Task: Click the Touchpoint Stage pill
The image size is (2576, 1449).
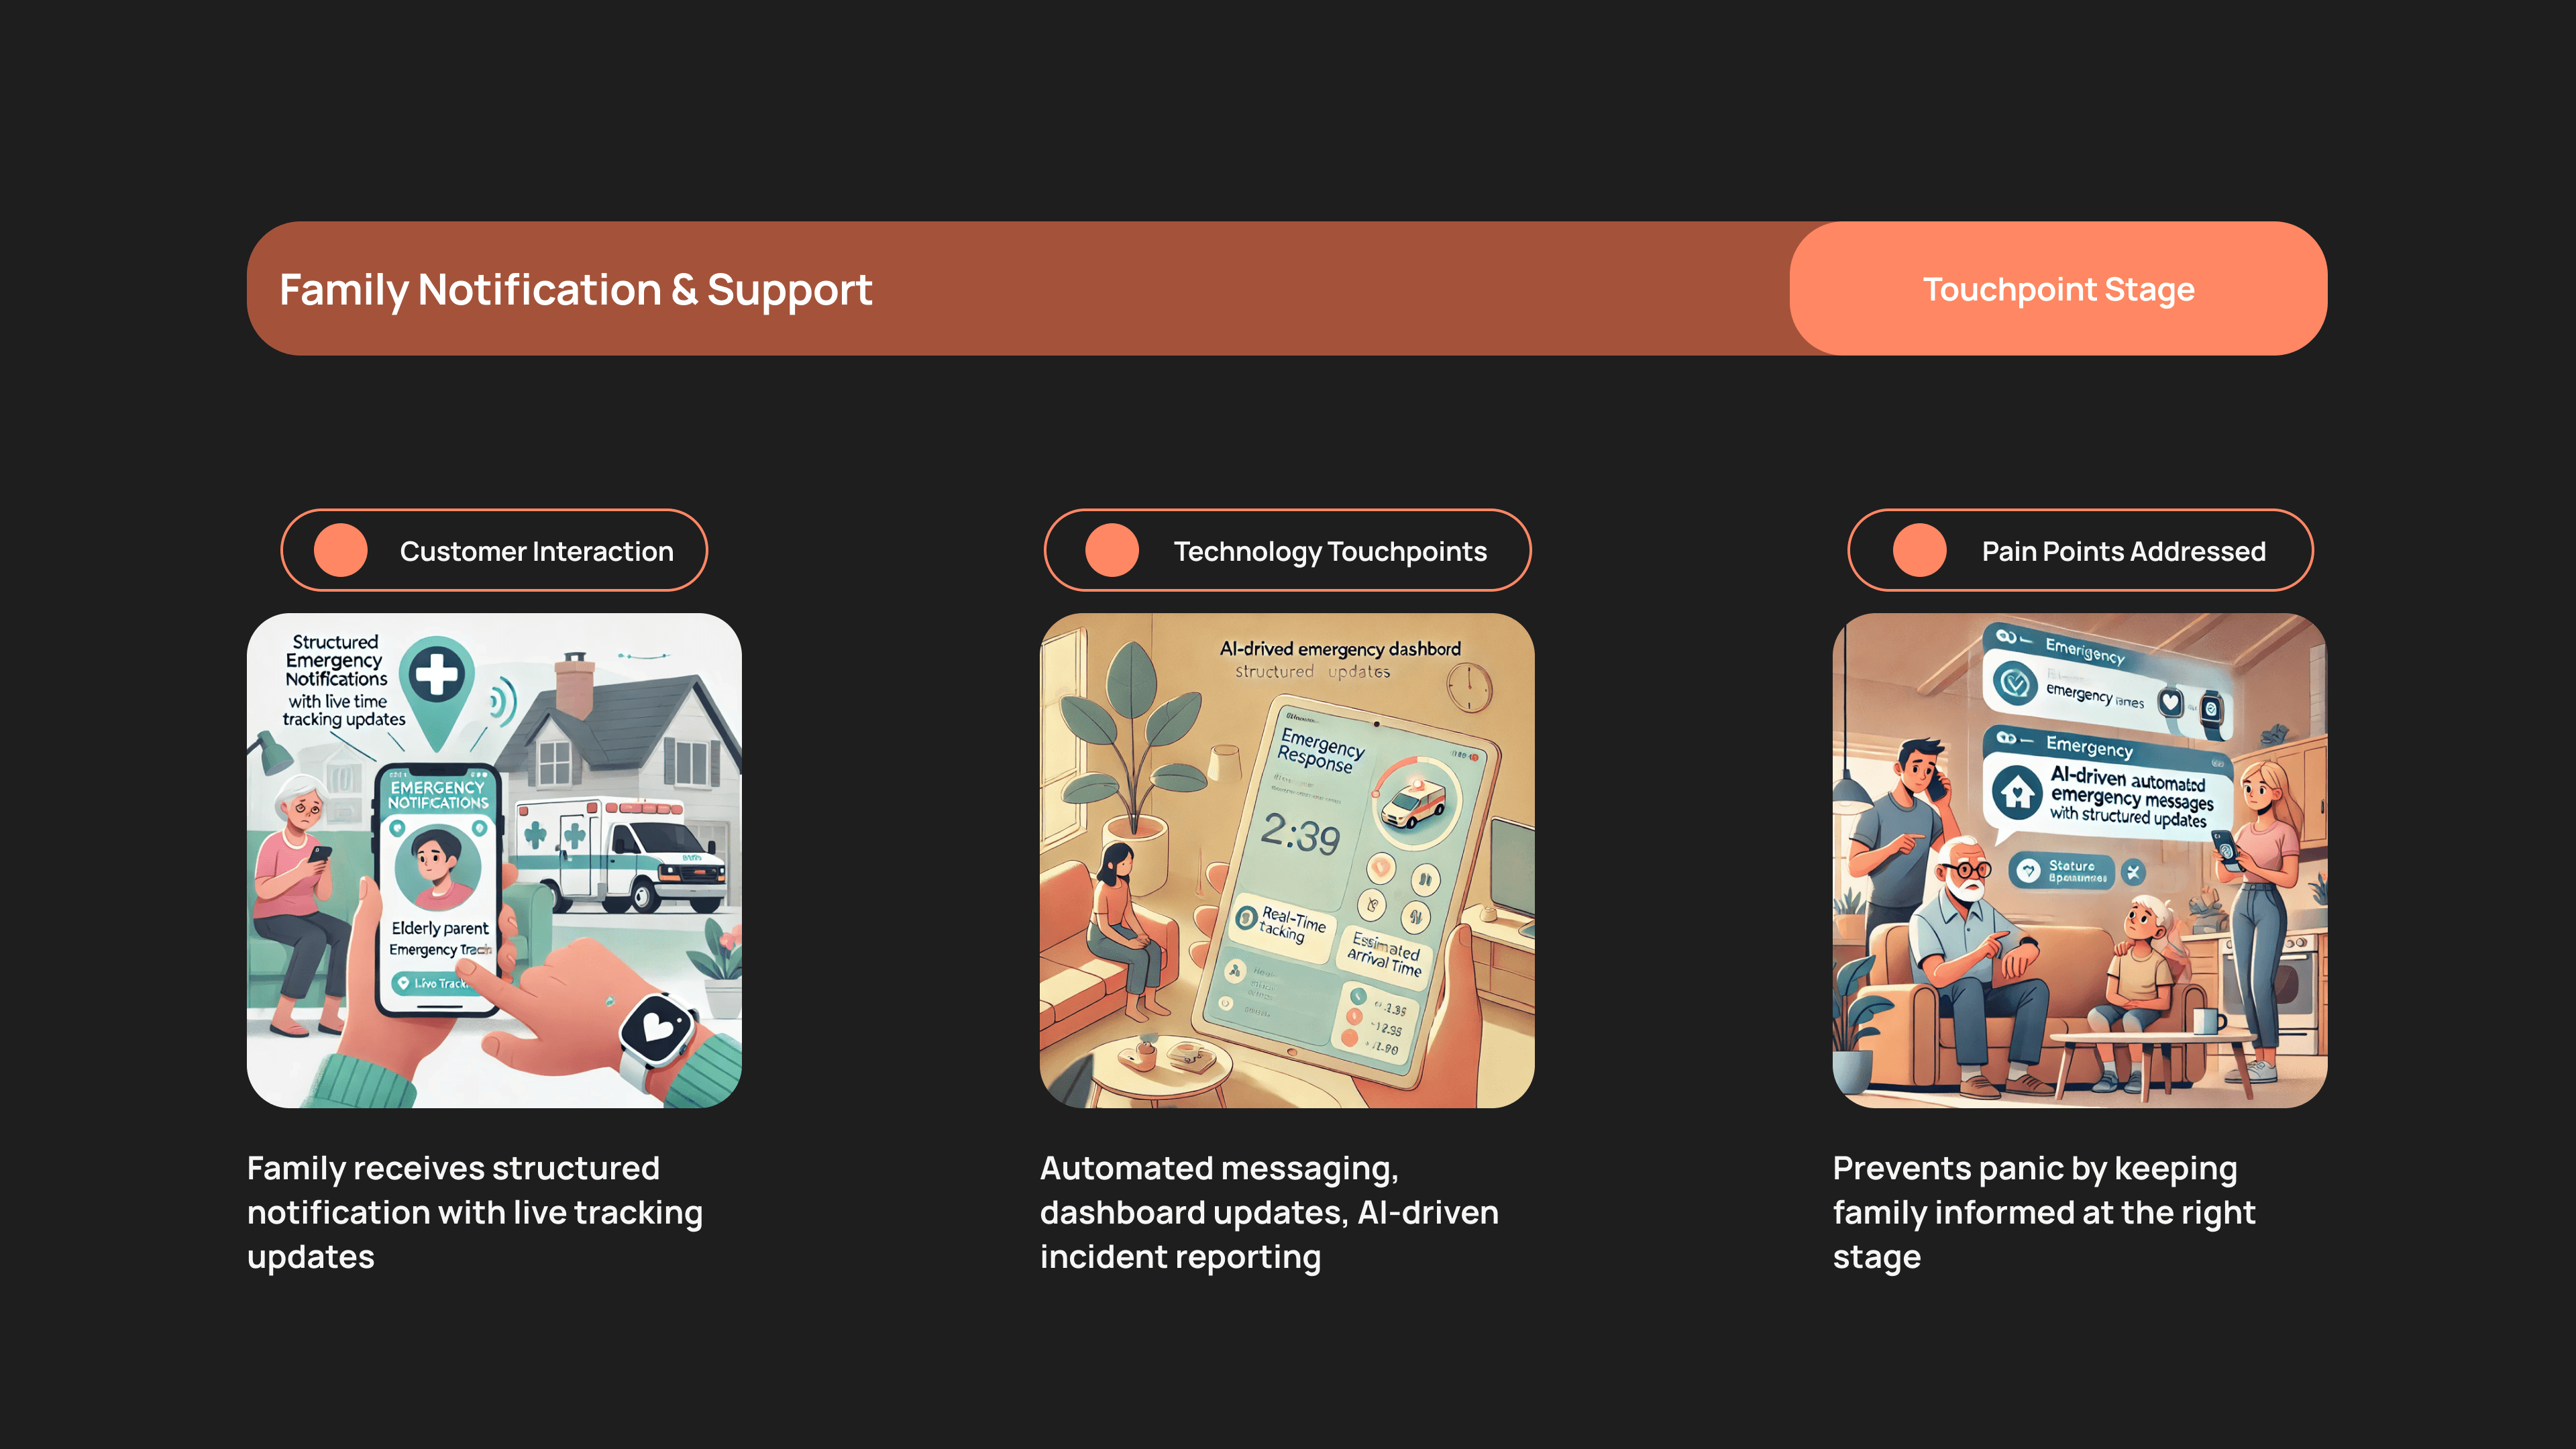Action: [x=2058, y=289]
